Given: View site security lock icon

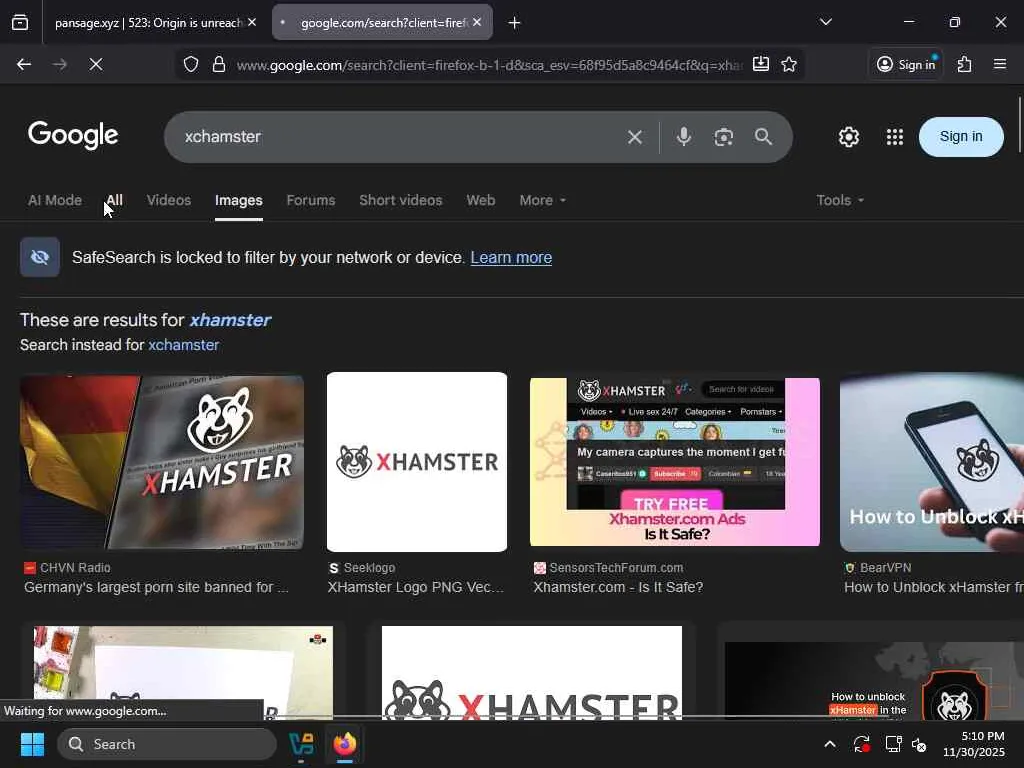Looking at the screenshot, I should point(219,64).
